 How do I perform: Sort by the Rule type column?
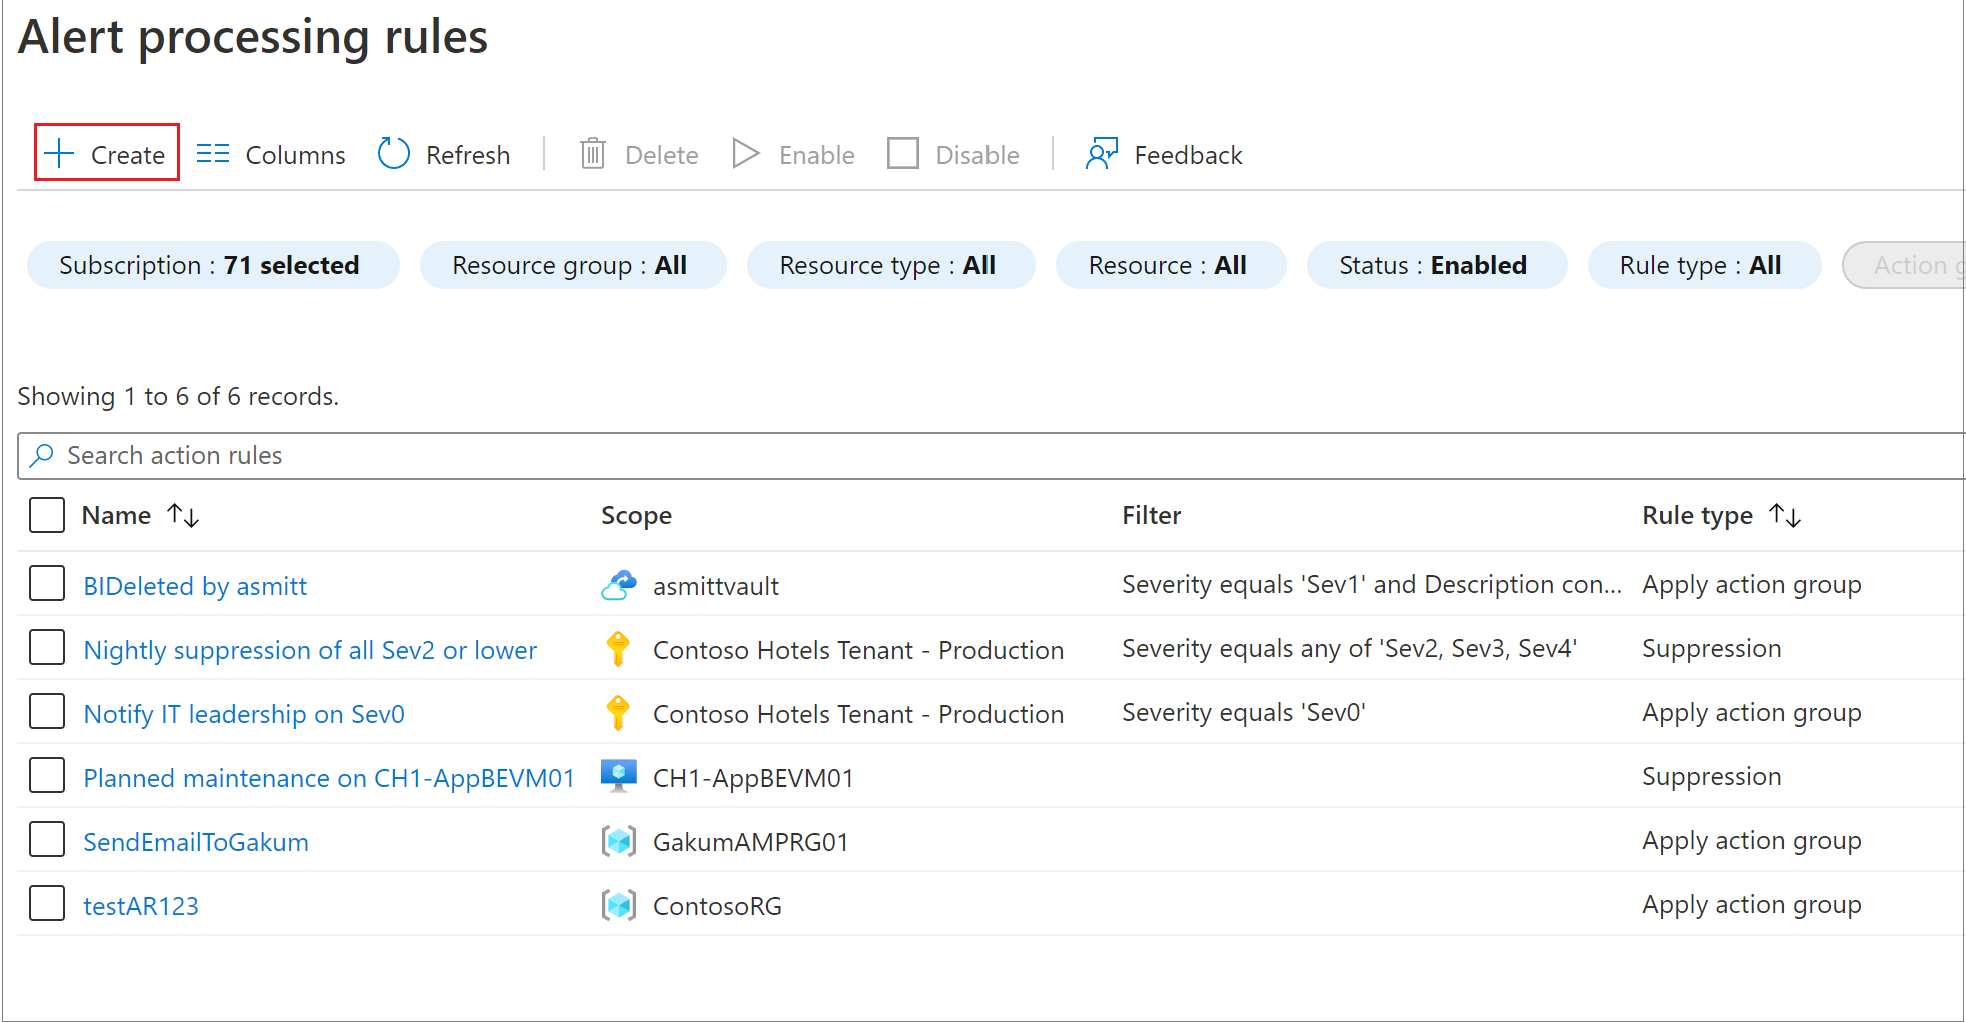click(x=1785, y=516)
